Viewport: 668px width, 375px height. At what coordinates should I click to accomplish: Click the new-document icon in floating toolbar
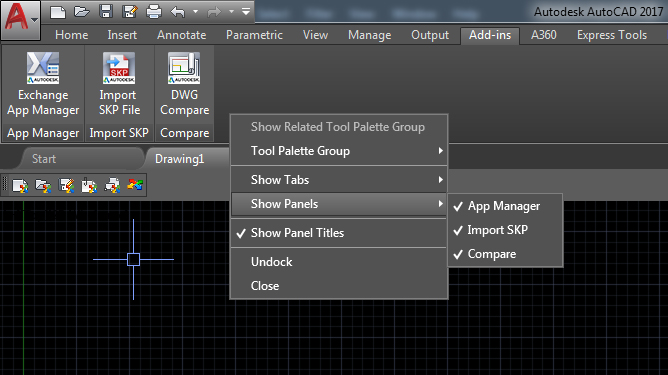(20, 186)
